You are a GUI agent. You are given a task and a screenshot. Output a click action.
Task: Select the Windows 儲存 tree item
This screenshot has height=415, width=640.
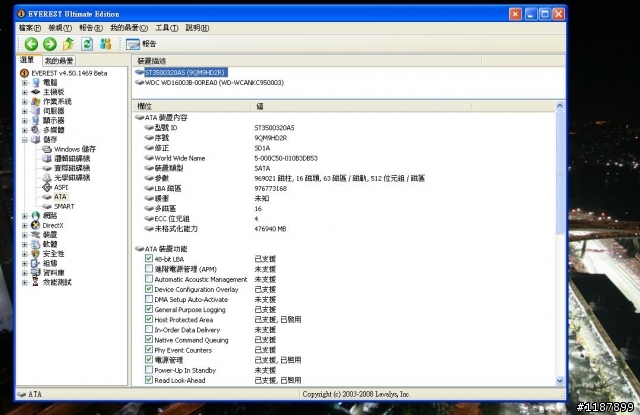pos(75,149)
